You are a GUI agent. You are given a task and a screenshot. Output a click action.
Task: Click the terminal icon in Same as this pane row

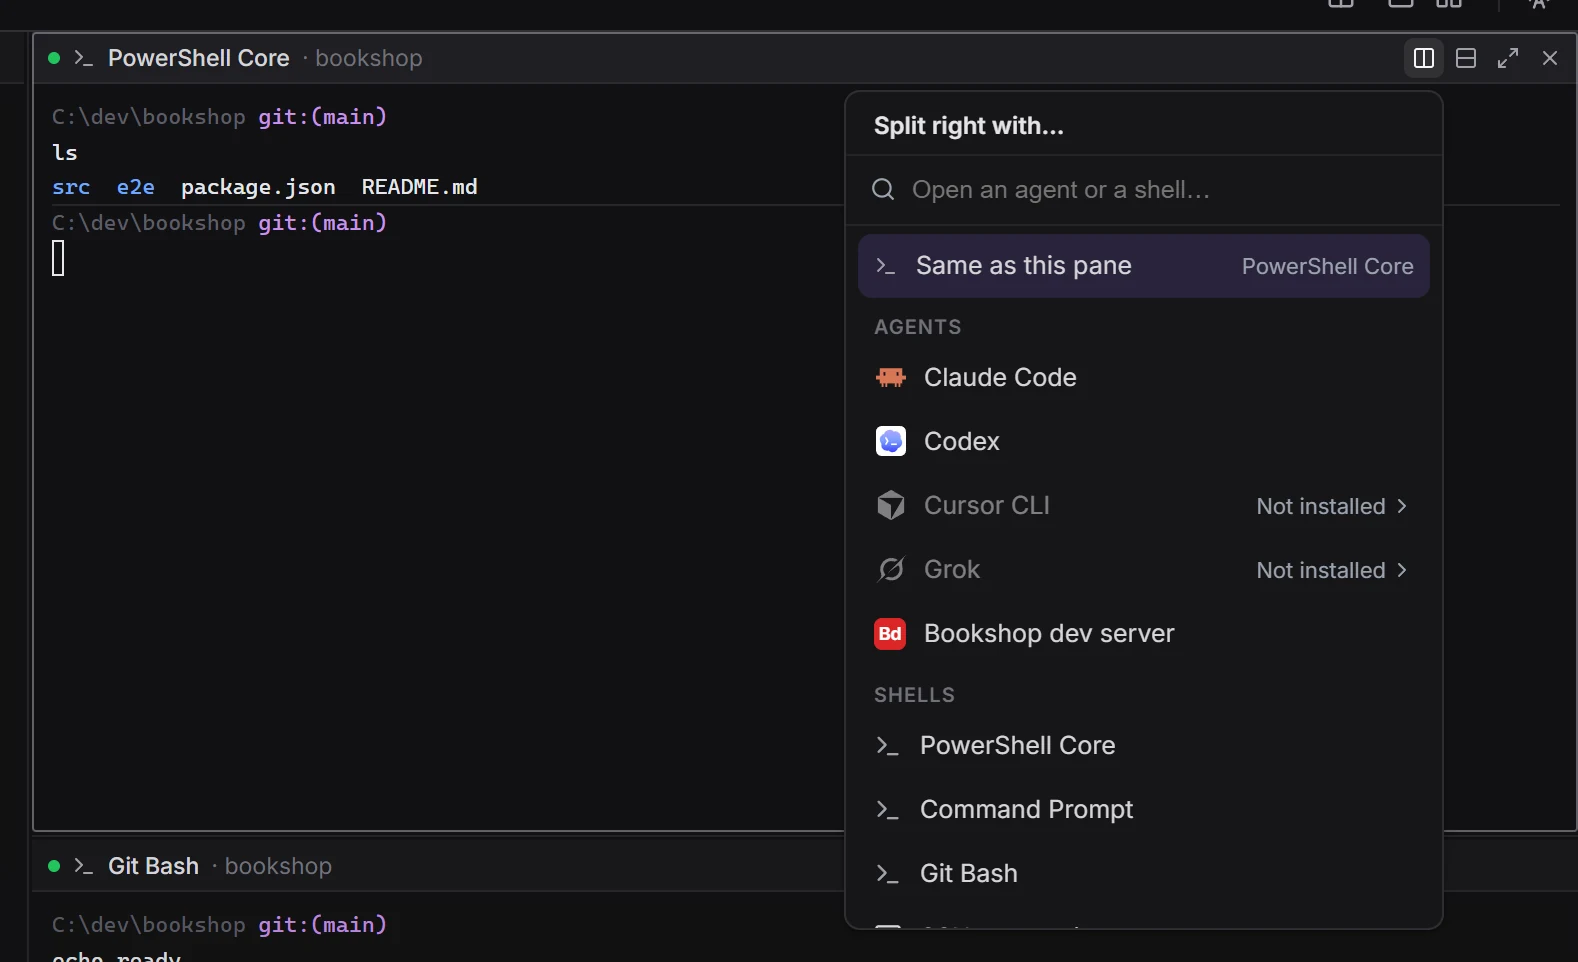pos(885,266)
